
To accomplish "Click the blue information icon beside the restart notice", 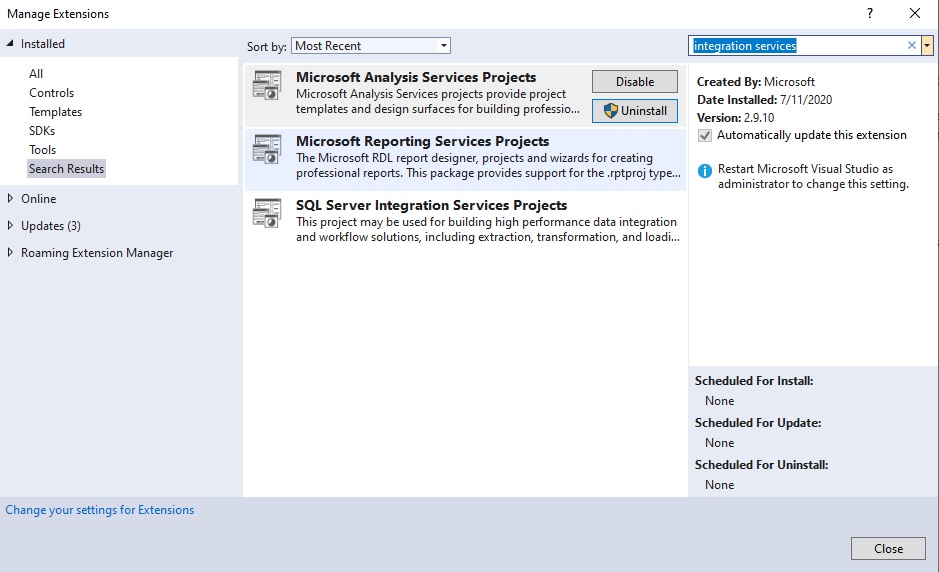I will point(705,171).
